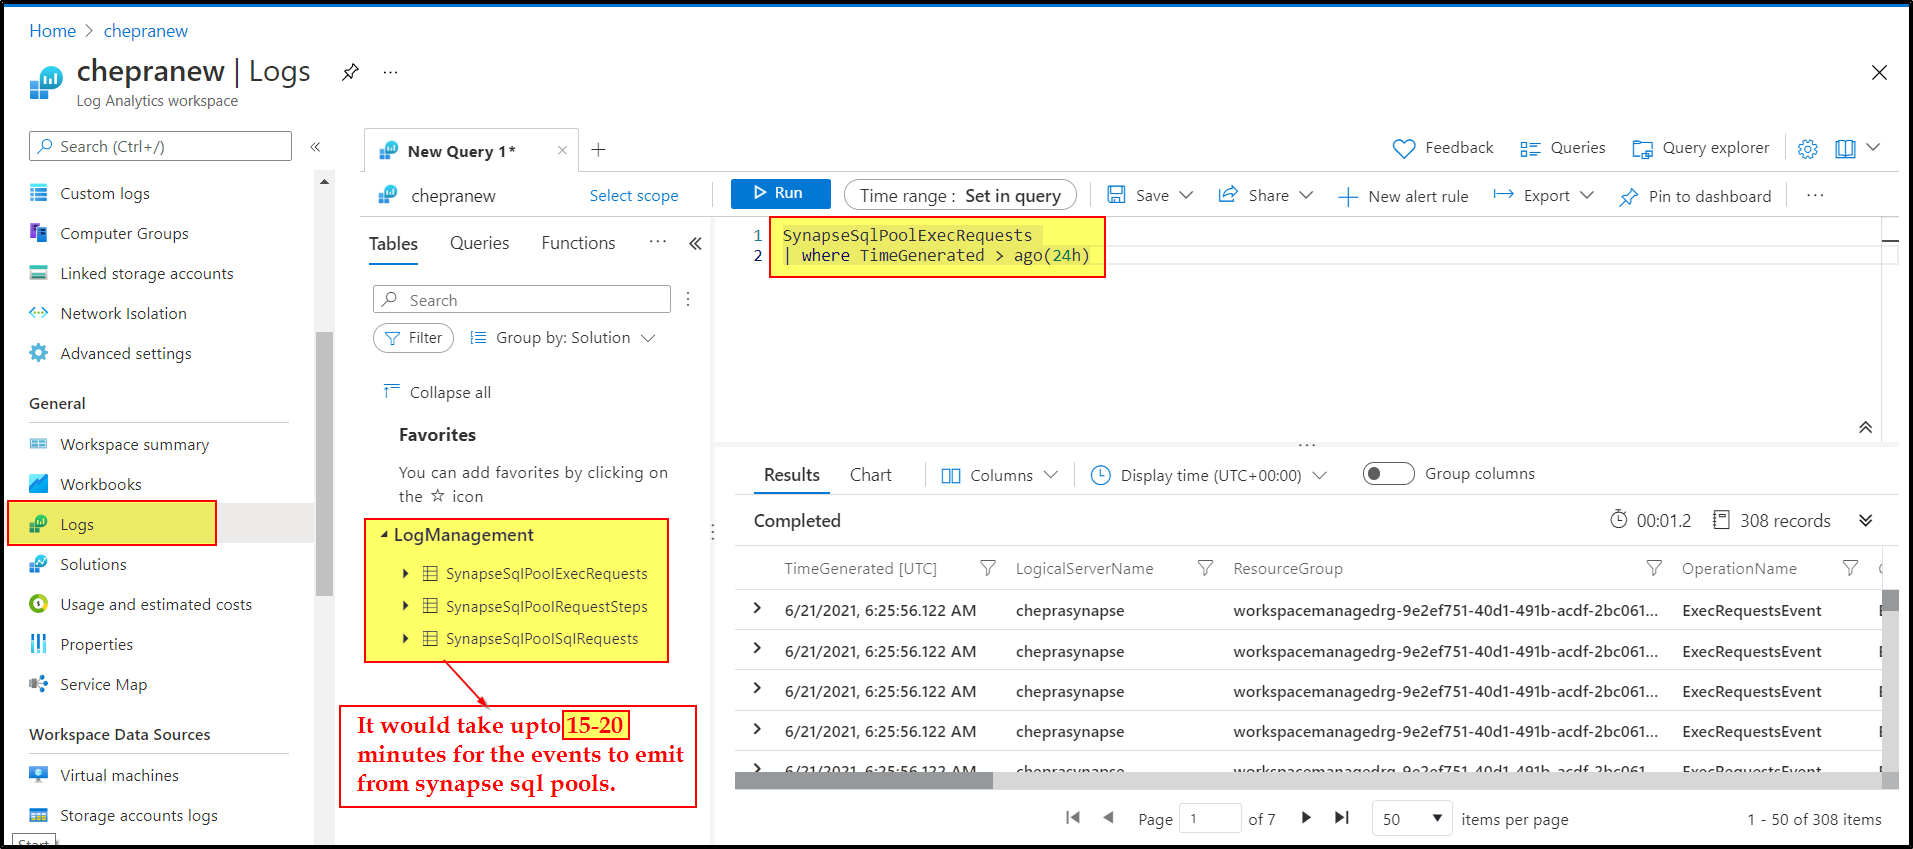Change the items per page dropdown

(x=1412, y=818)
